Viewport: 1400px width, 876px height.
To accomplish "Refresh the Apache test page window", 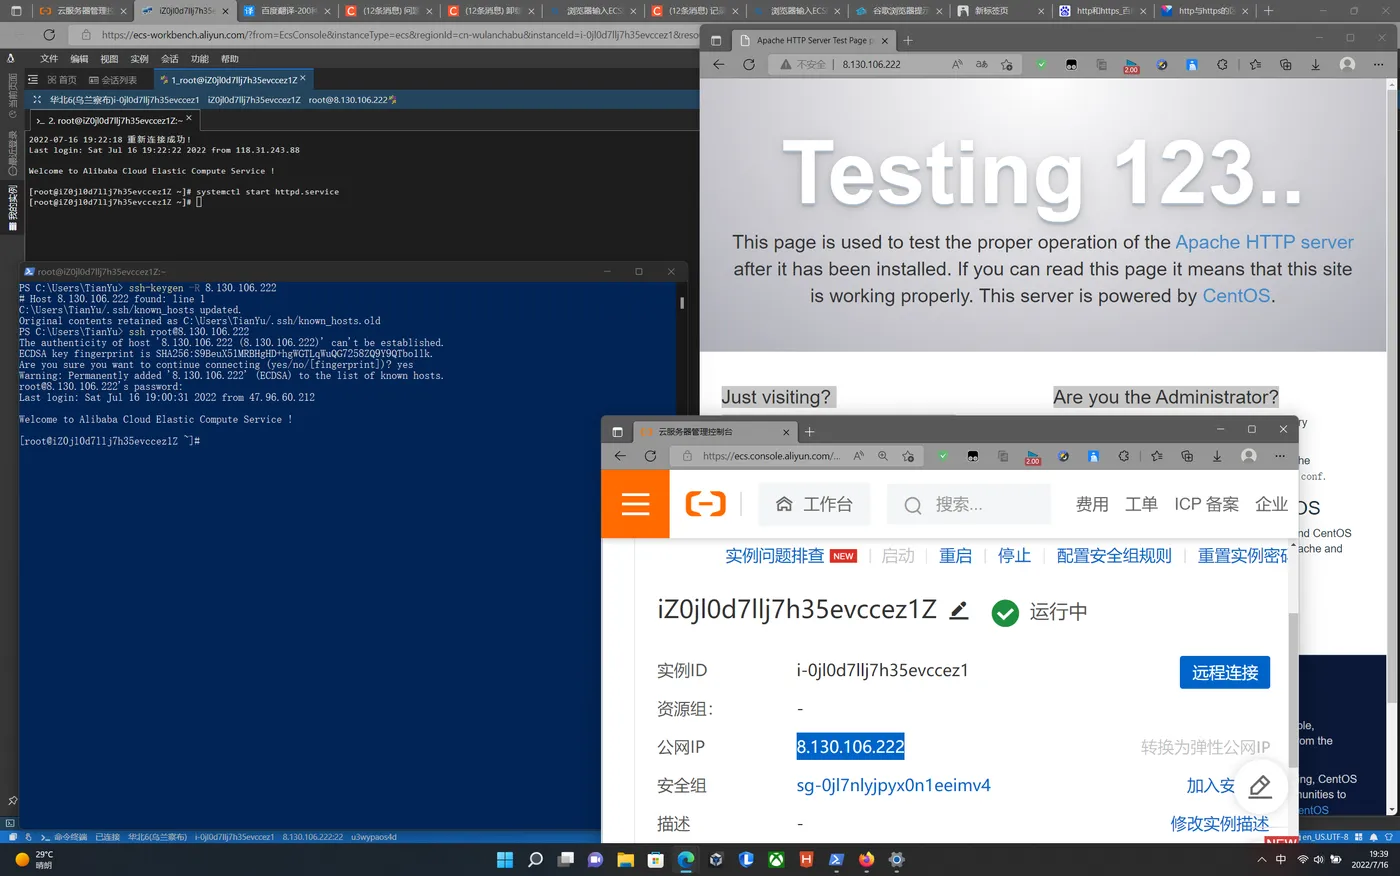I will click(x=749, y=64).
